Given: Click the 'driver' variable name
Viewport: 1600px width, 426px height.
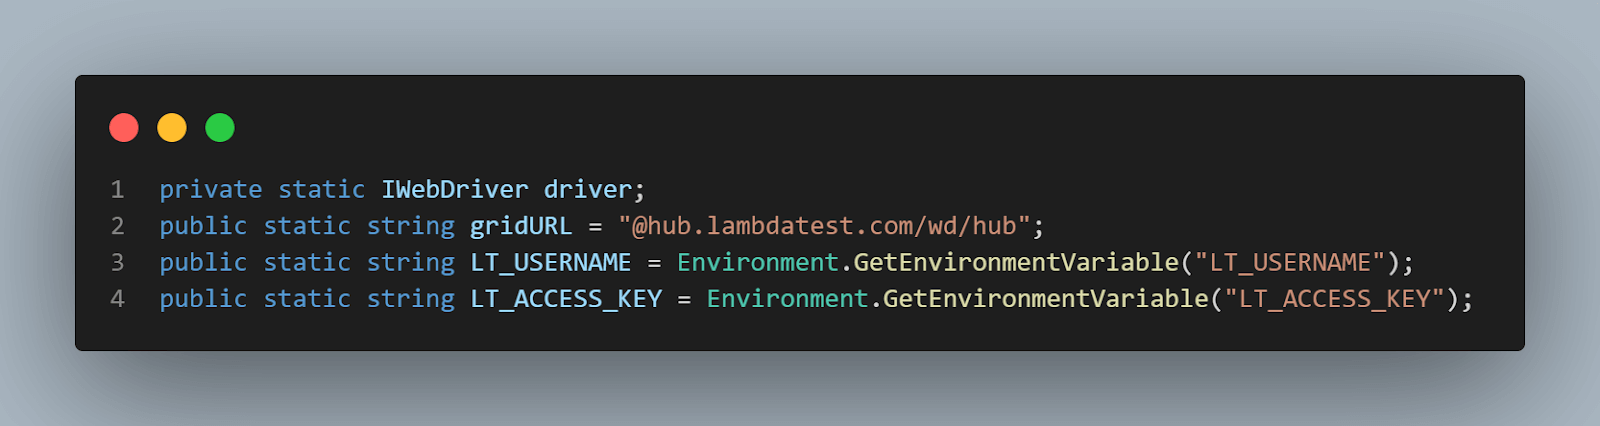Looking at the screenshot, I should point(588,190).
